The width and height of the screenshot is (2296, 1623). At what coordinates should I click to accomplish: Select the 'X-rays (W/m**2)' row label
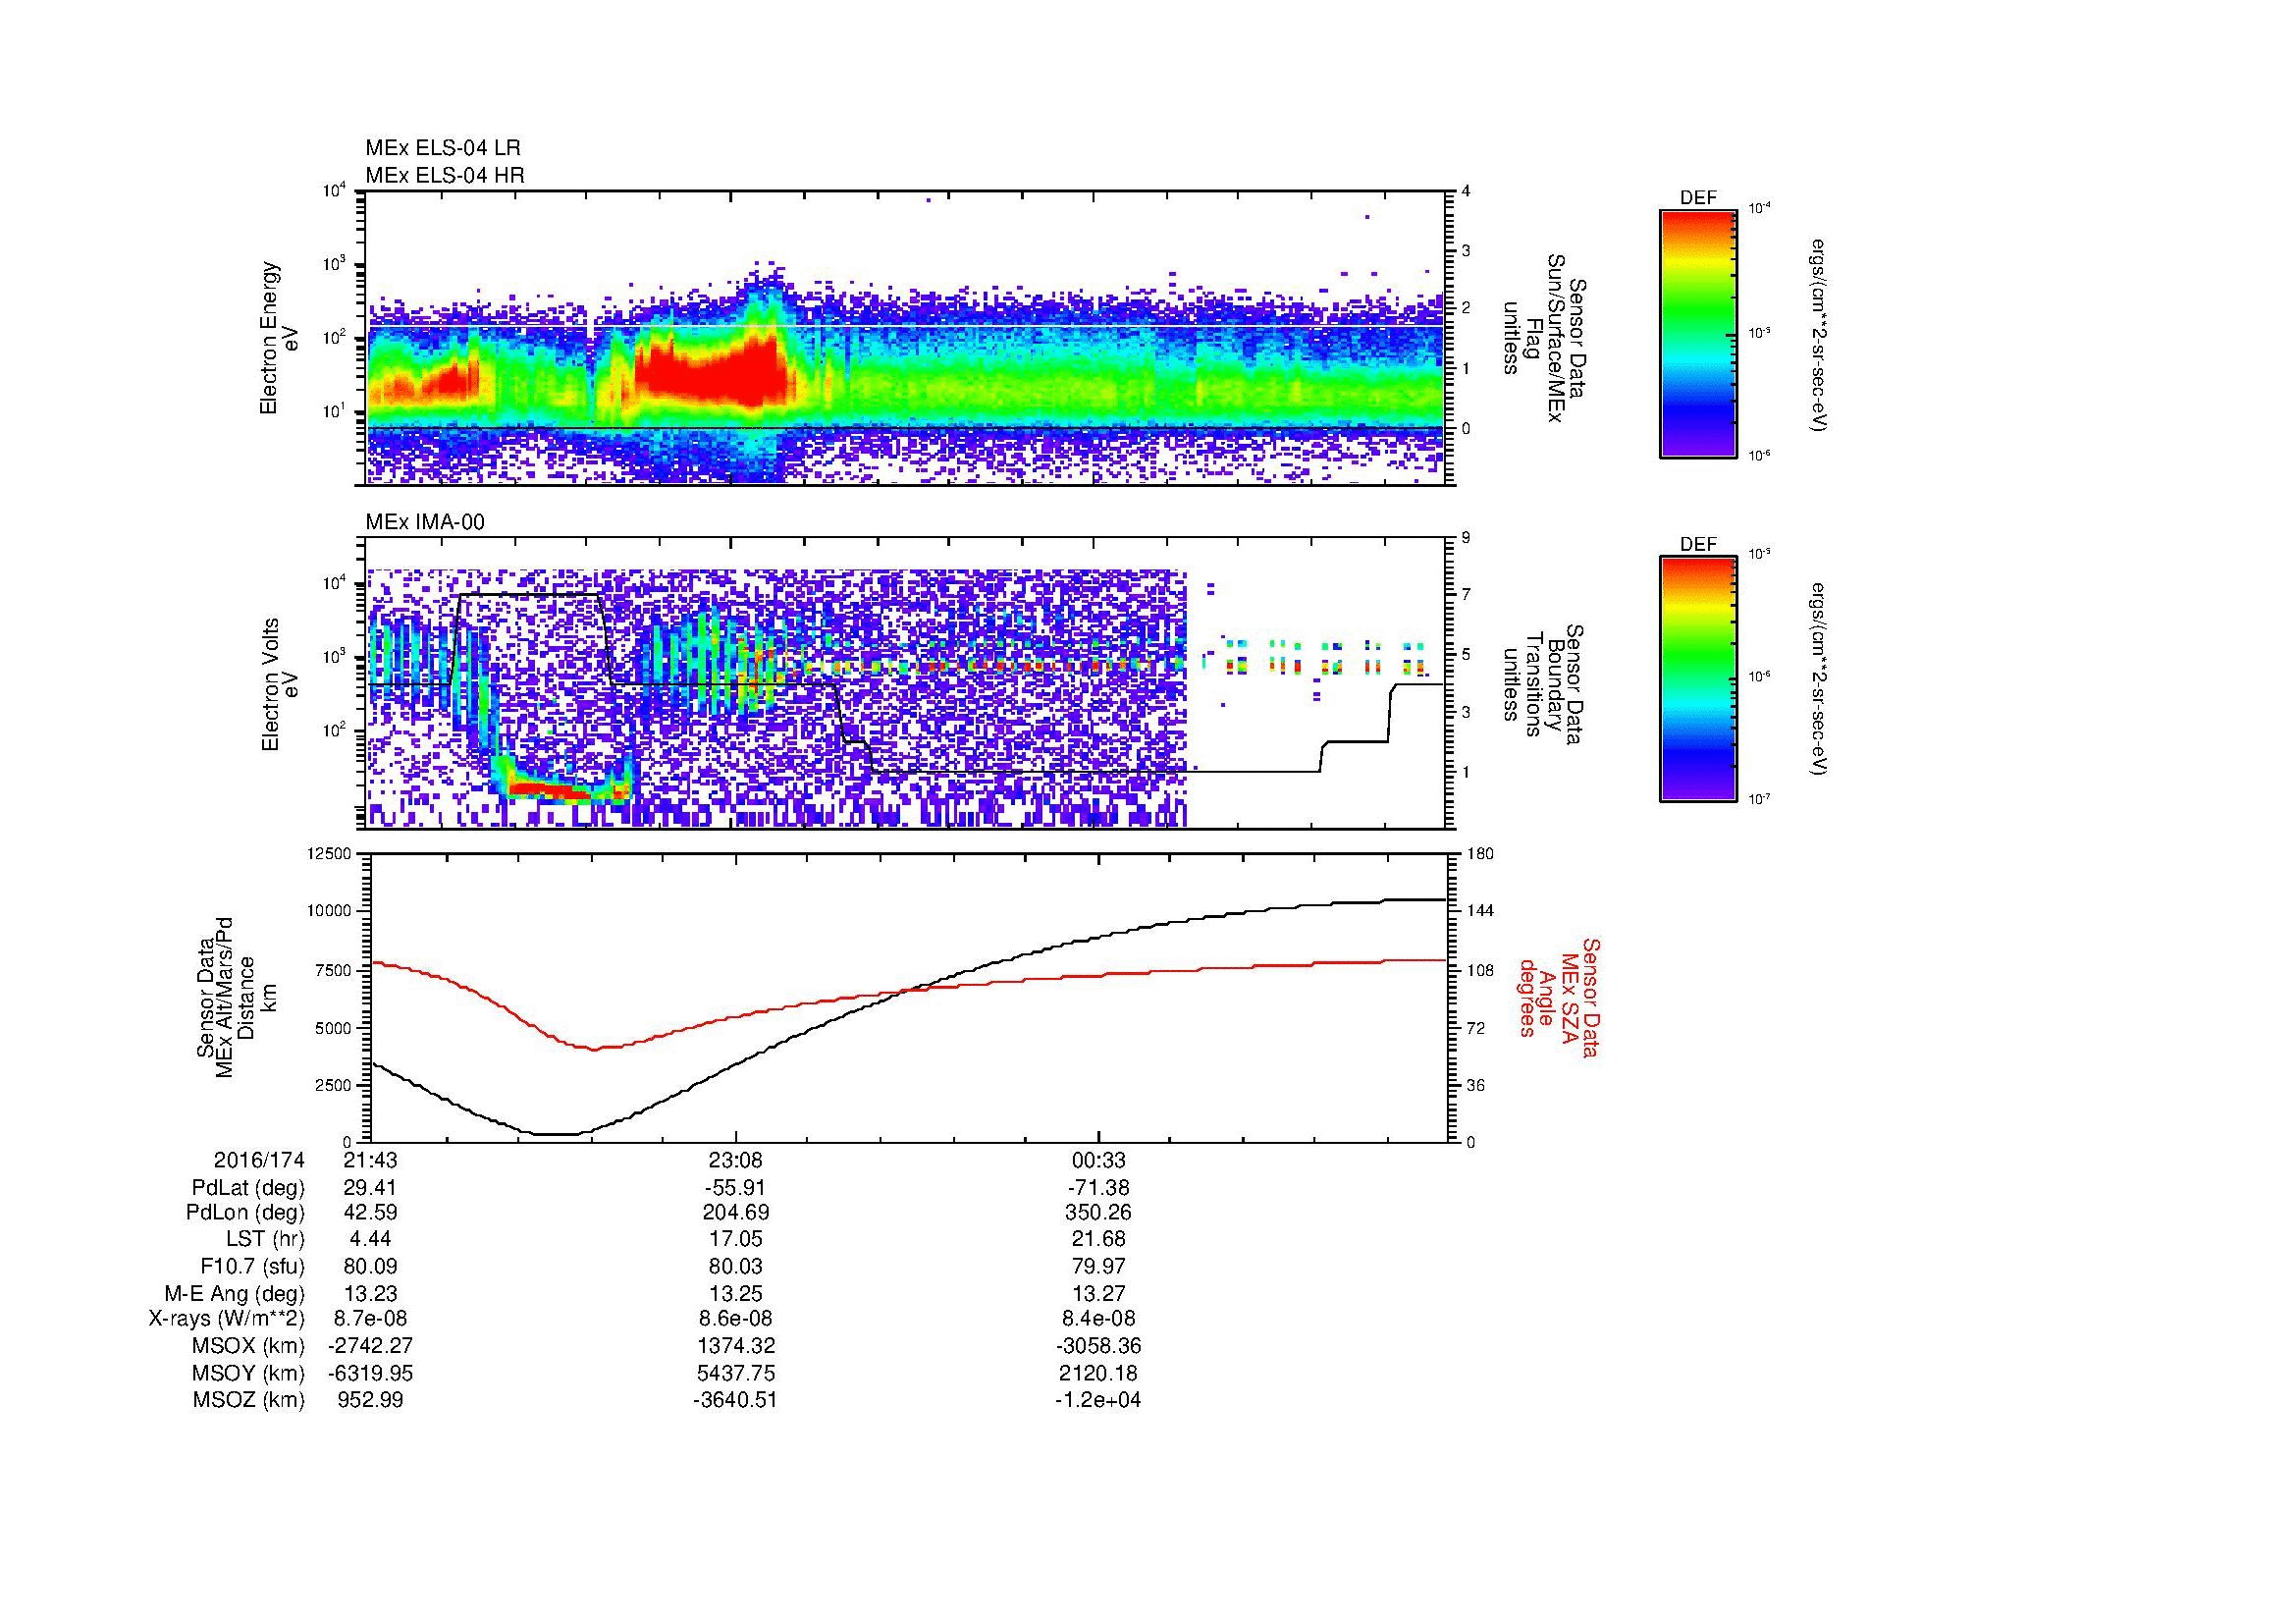pyautogui.click(x=227, y=1319)
